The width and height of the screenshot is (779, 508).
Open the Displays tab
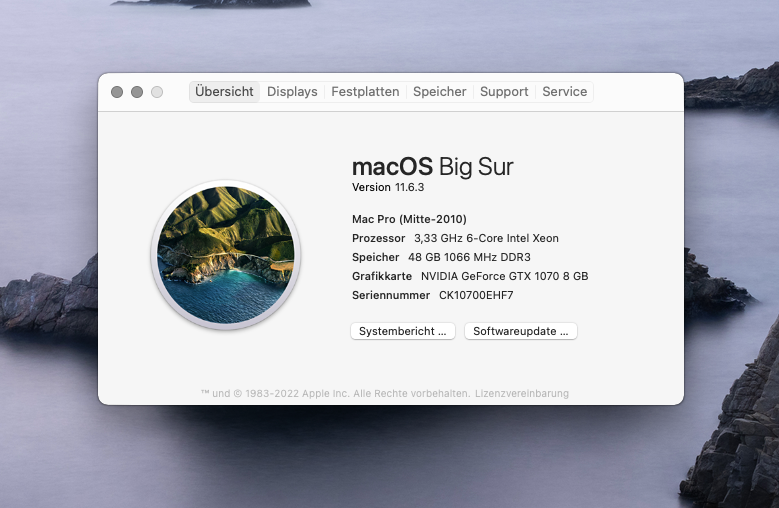coord(292,92)
